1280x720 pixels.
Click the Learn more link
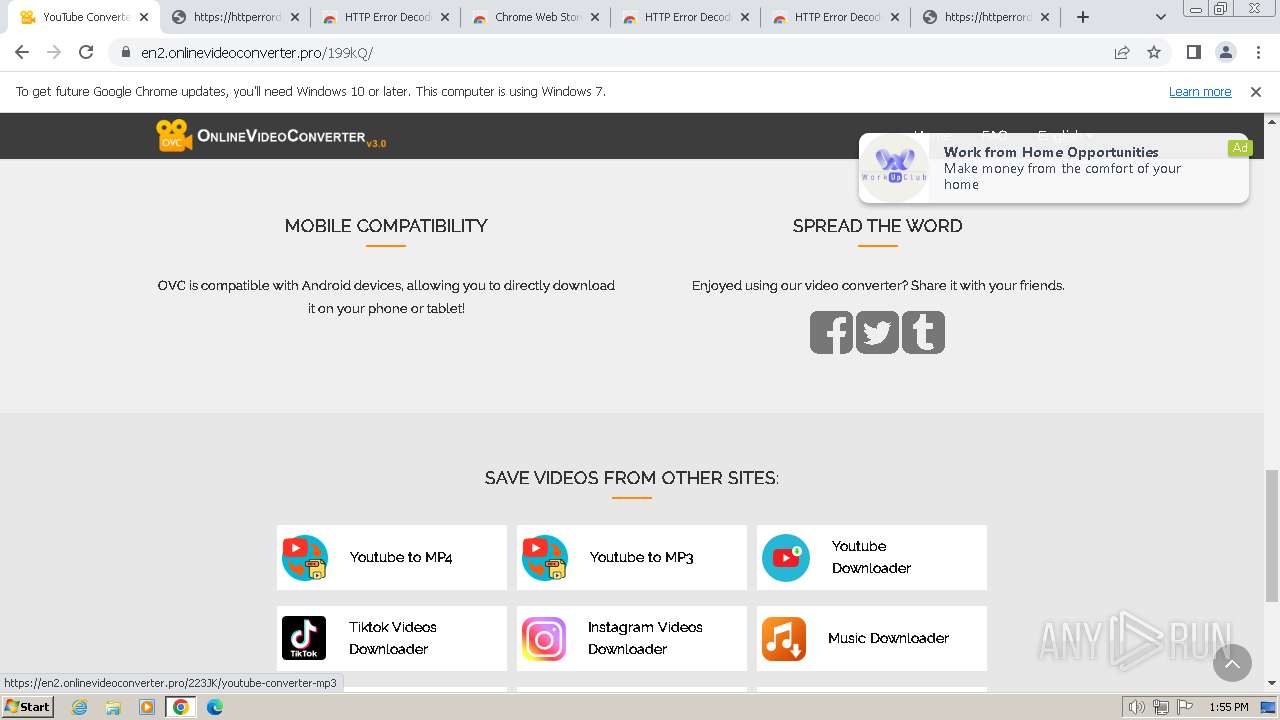click(x=1200, y=91)
